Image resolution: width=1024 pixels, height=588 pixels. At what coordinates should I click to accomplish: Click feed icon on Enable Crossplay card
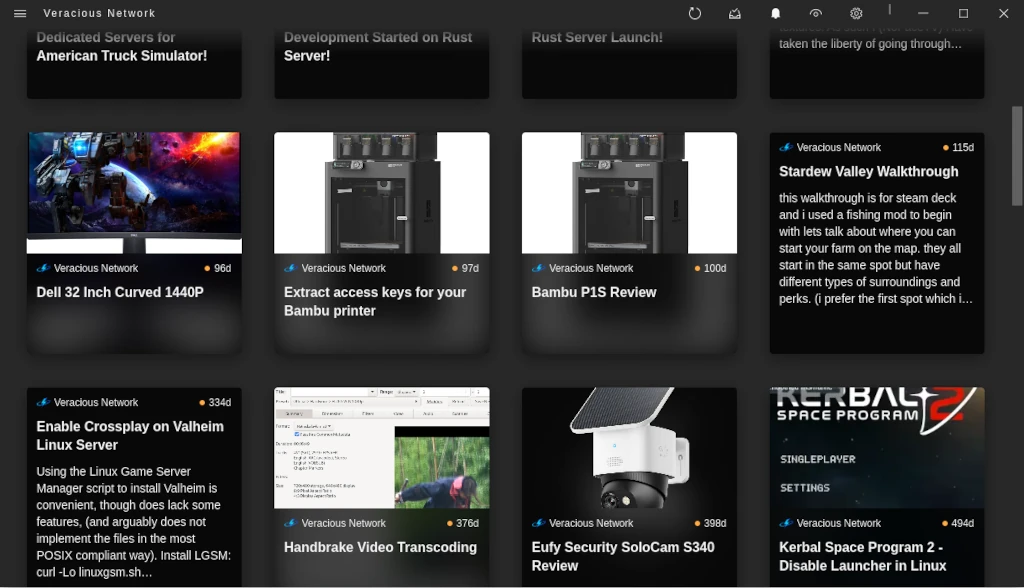43,403
